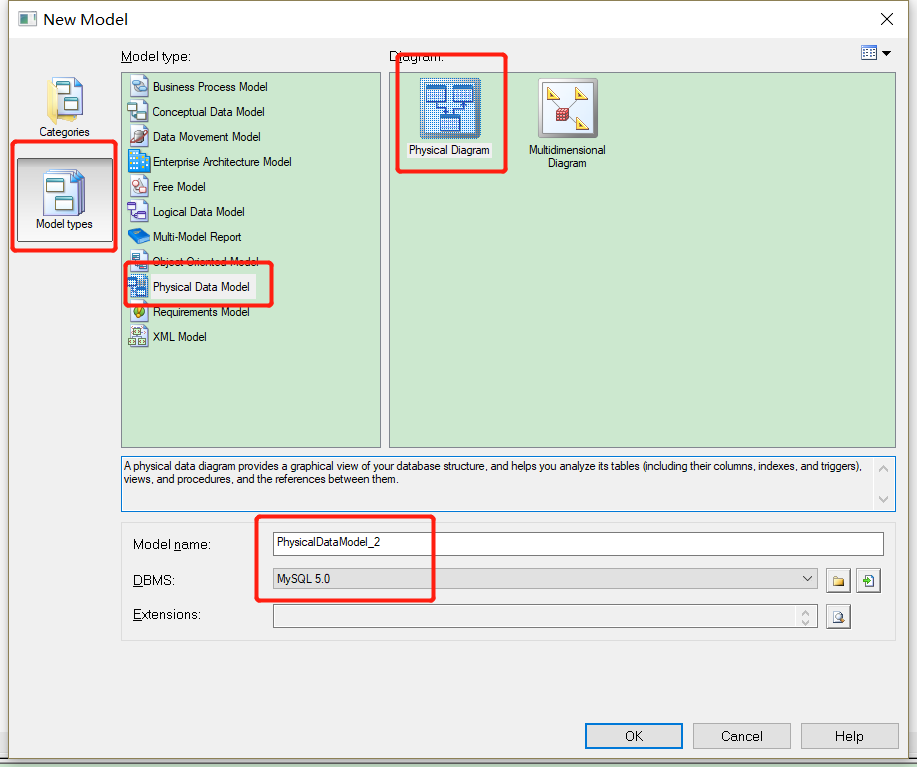917x767 pixels.
Task: Click the description box up arrow
Action: (883, 469)
